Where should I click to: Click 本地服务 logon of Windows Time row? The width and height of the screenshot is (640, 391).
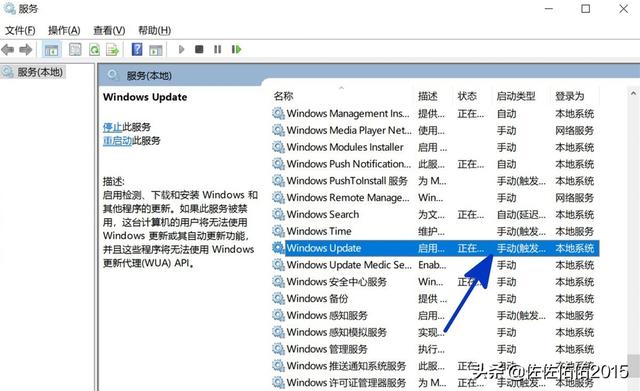click(x=574, y=231)
